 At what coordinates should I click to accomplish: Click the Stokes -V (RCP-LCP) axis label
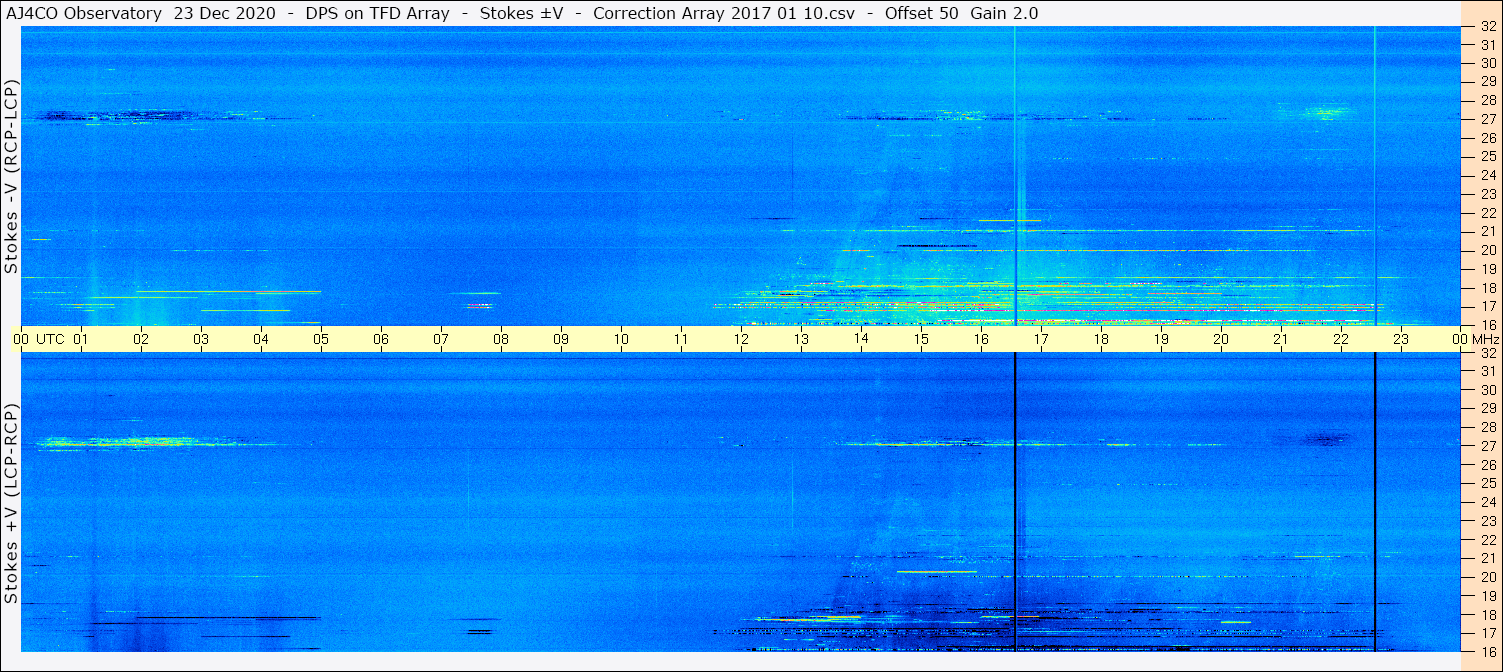pos(11,177)
